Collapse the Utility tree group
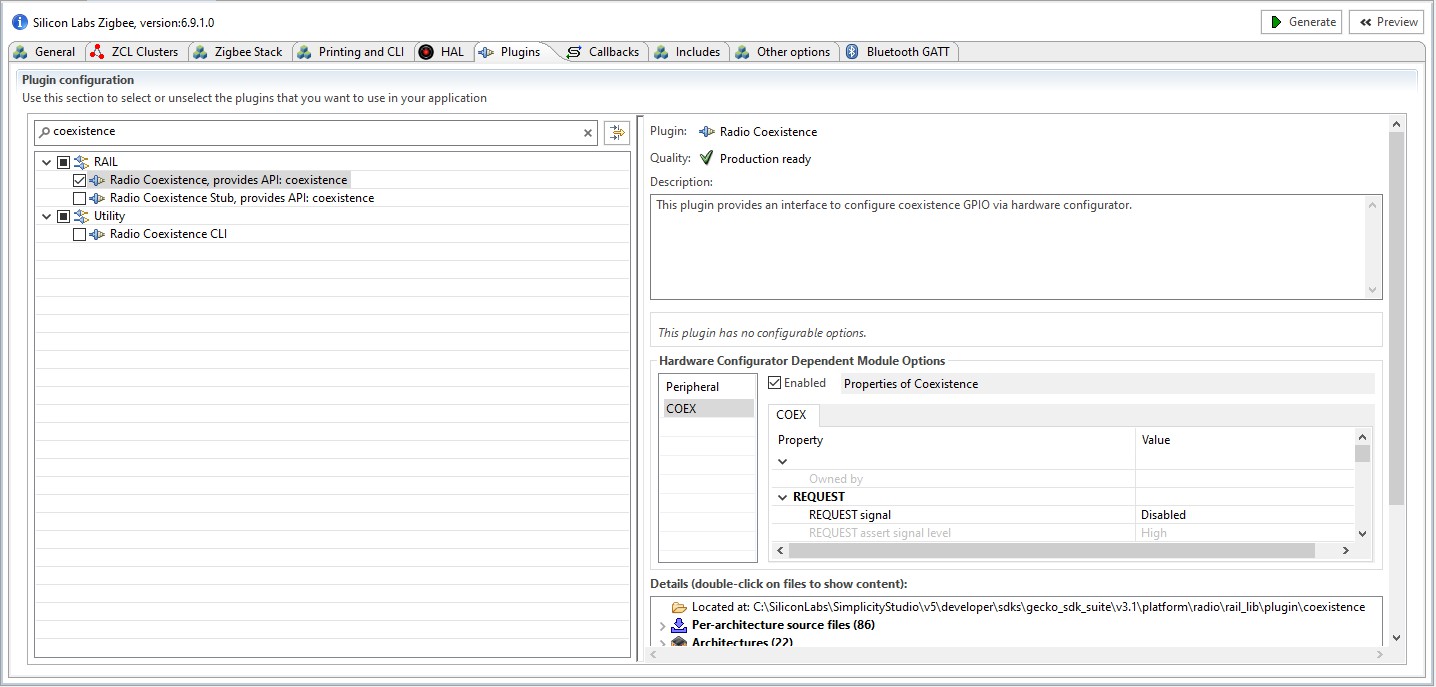This screenshot has height=687, width=1436. [x=46, y=216]
